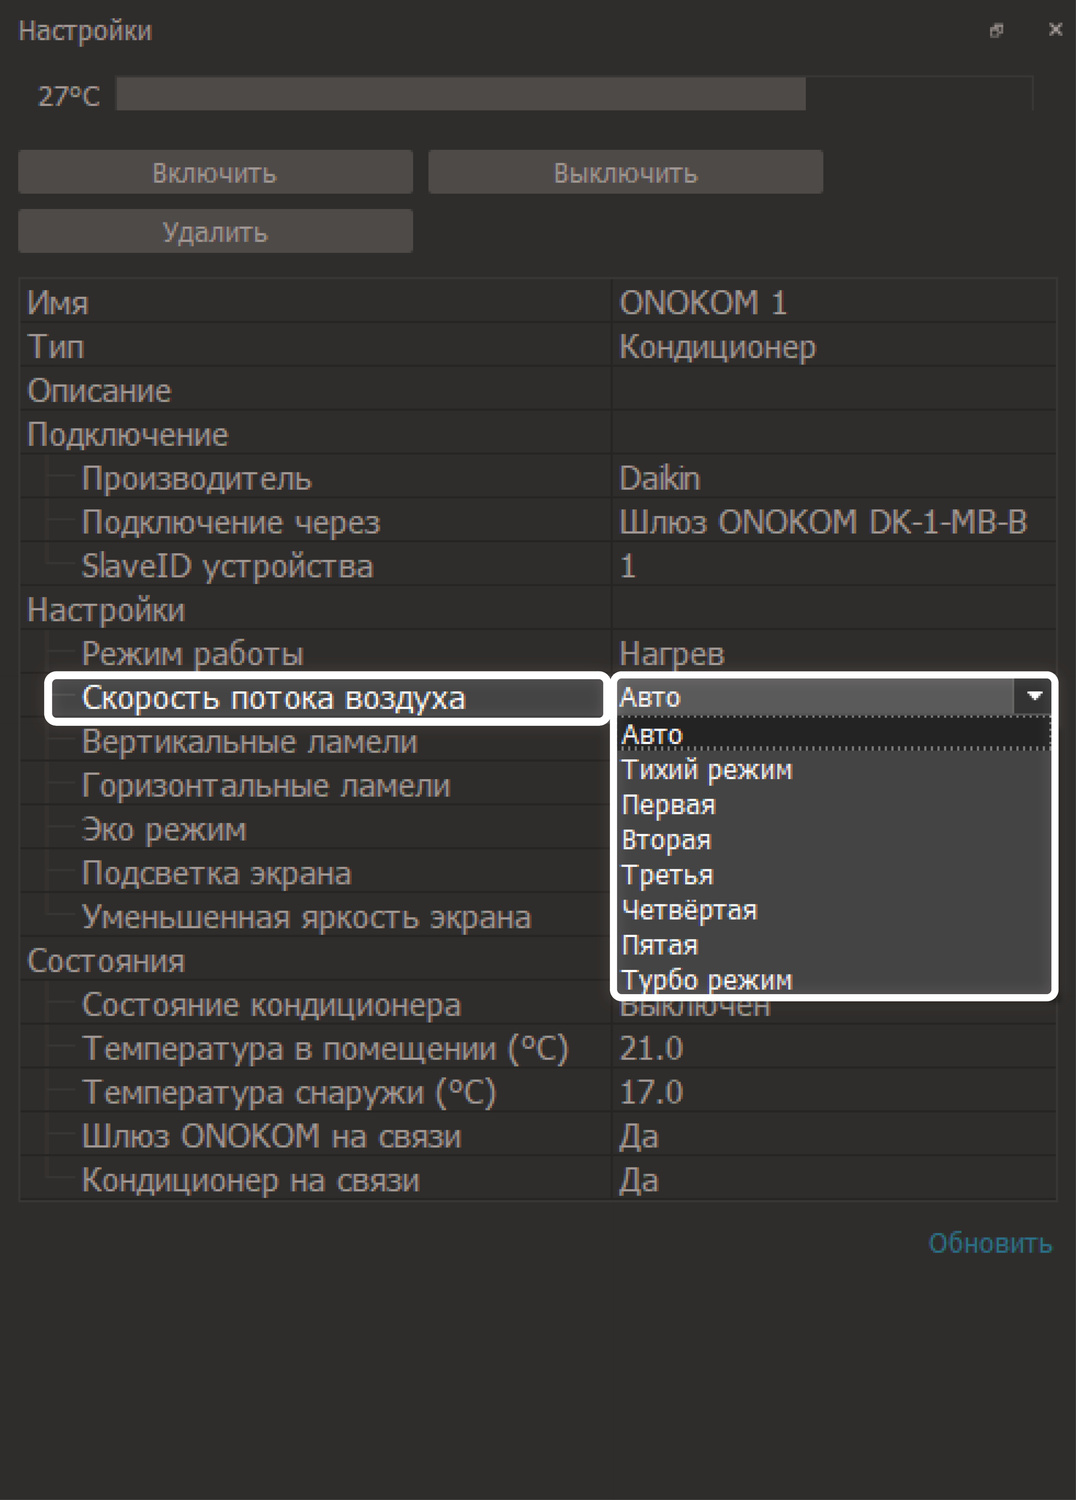Open the Режим работы value Нагрев
The width and height of the screenshot is (1076, 1500).
pos(671,654)
